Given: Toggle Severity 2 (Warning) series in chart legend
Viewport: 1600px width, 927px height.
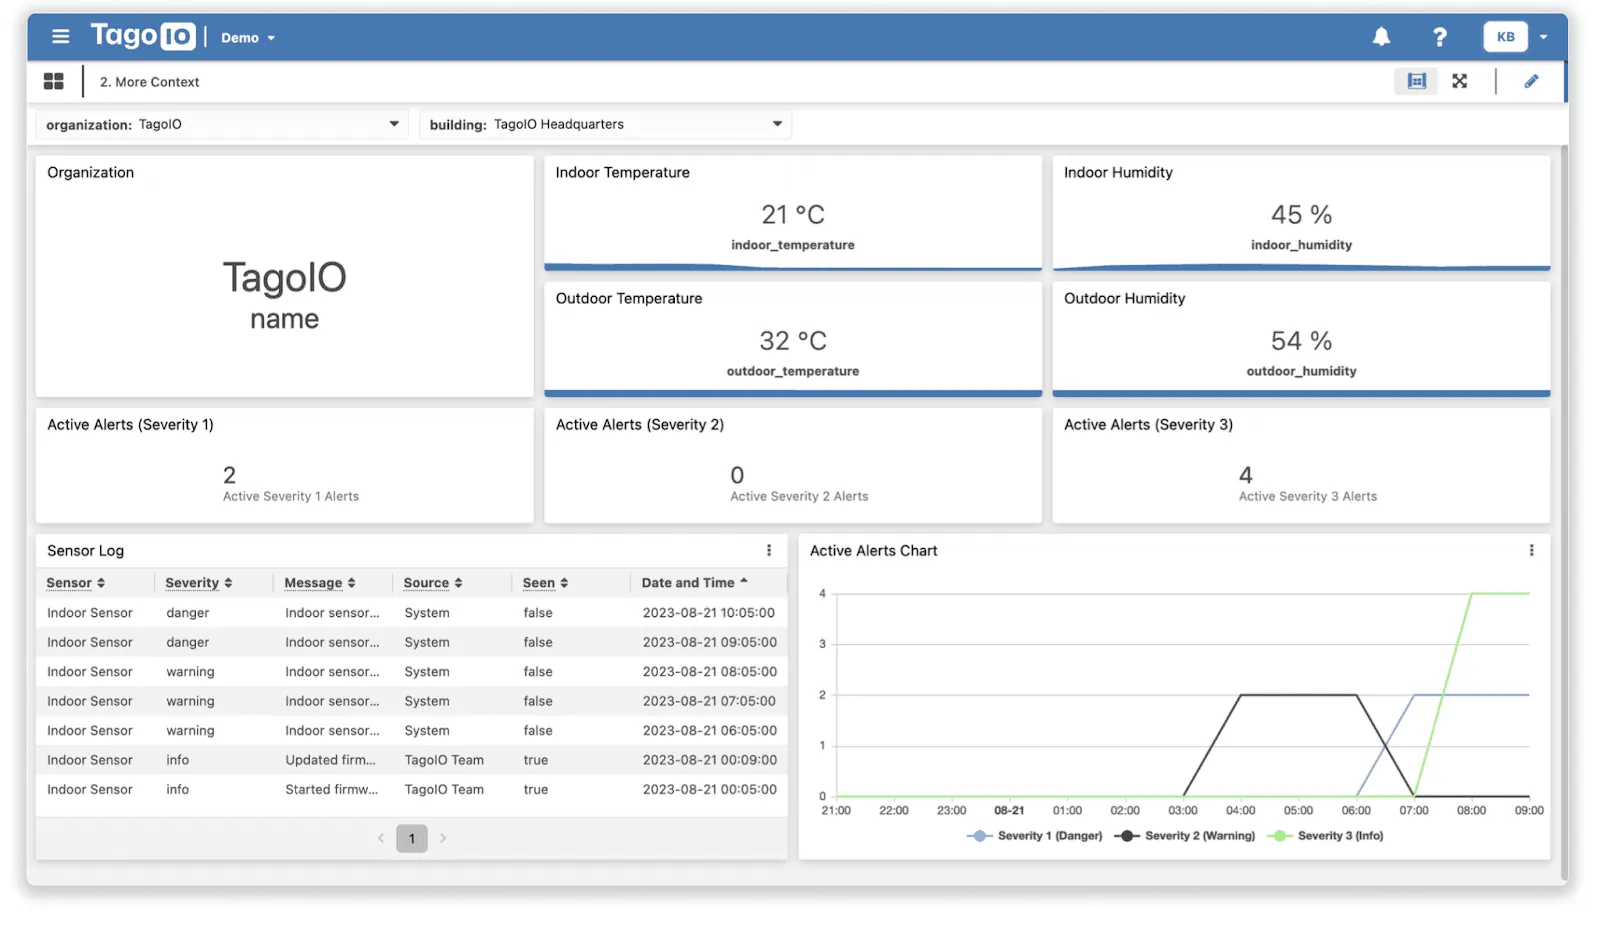Looking at the screenshot, I should click(1184, 836).
